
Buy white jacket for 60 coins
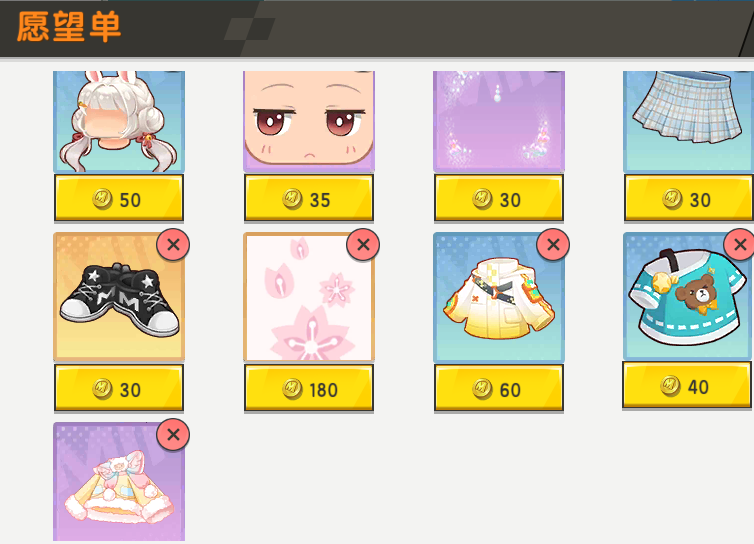point(499,388)
